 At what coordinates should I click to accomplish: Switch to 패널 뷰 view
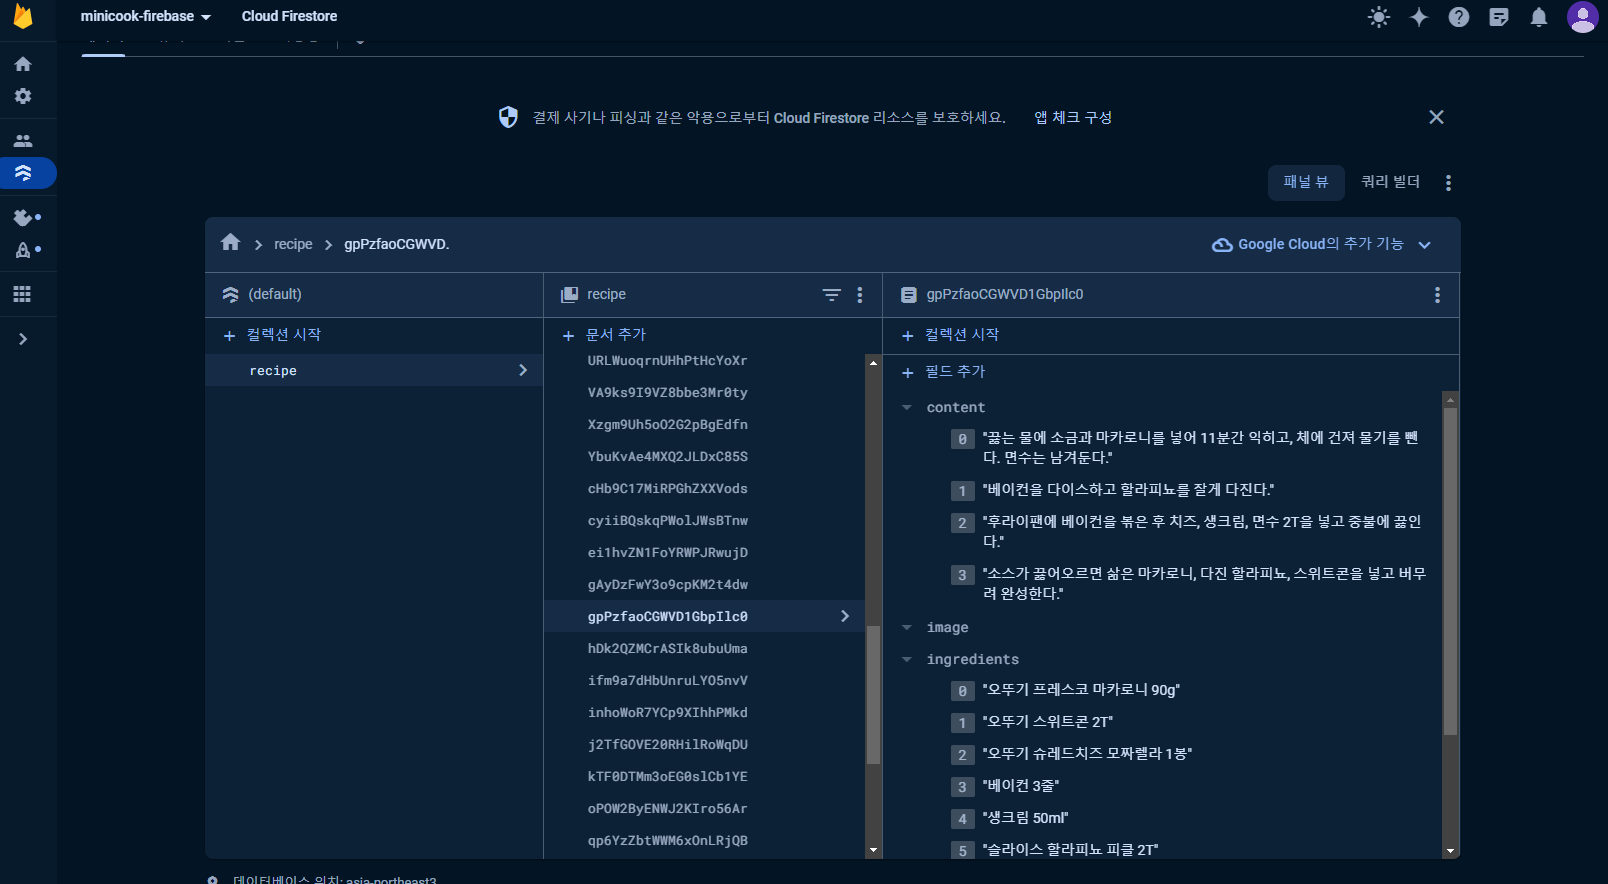tap(1306, 182)
